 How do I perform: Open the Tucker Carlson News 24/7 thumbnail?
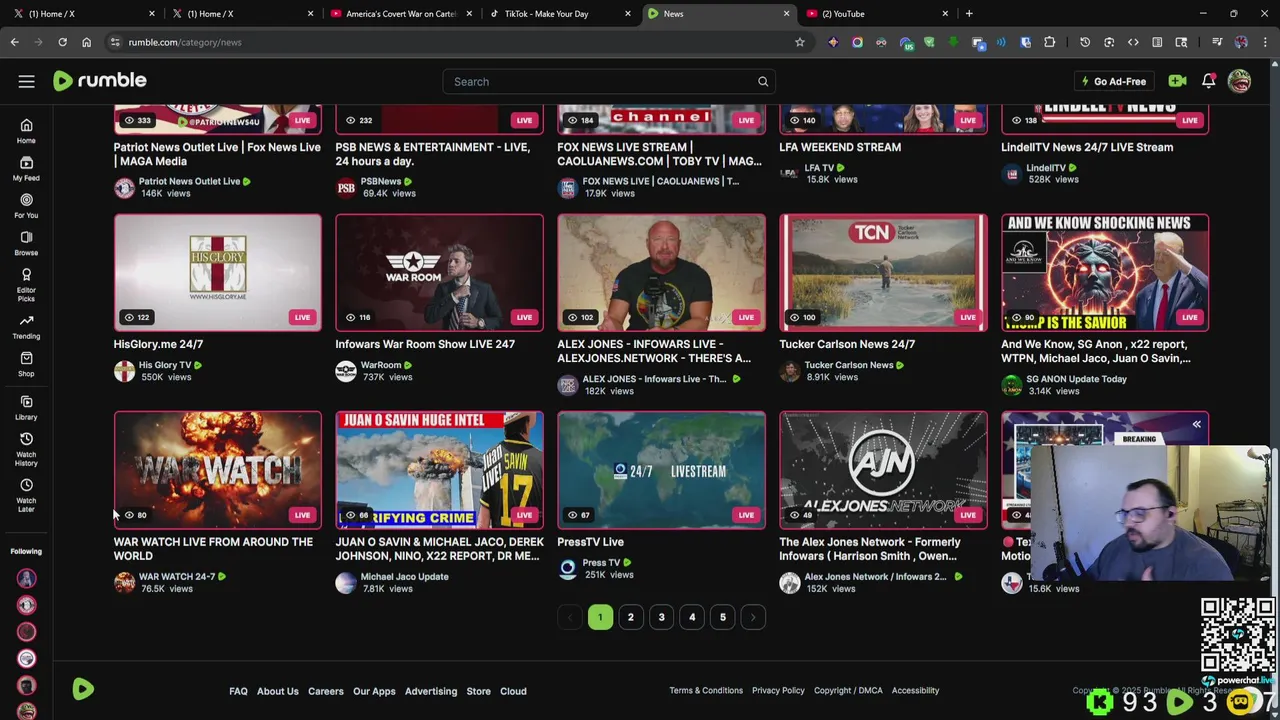click(884, 272)
